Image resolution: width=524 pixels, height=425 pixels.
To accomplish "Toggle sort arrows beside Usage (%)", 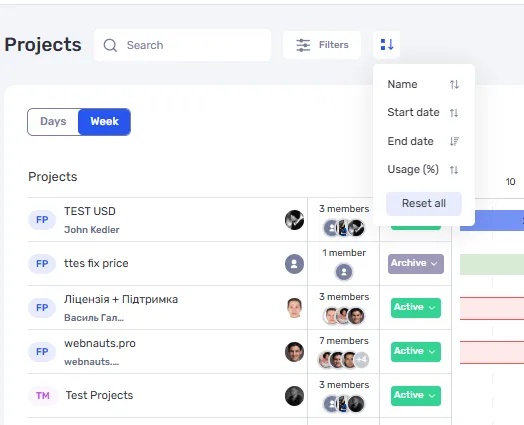I will coord(454,170).
